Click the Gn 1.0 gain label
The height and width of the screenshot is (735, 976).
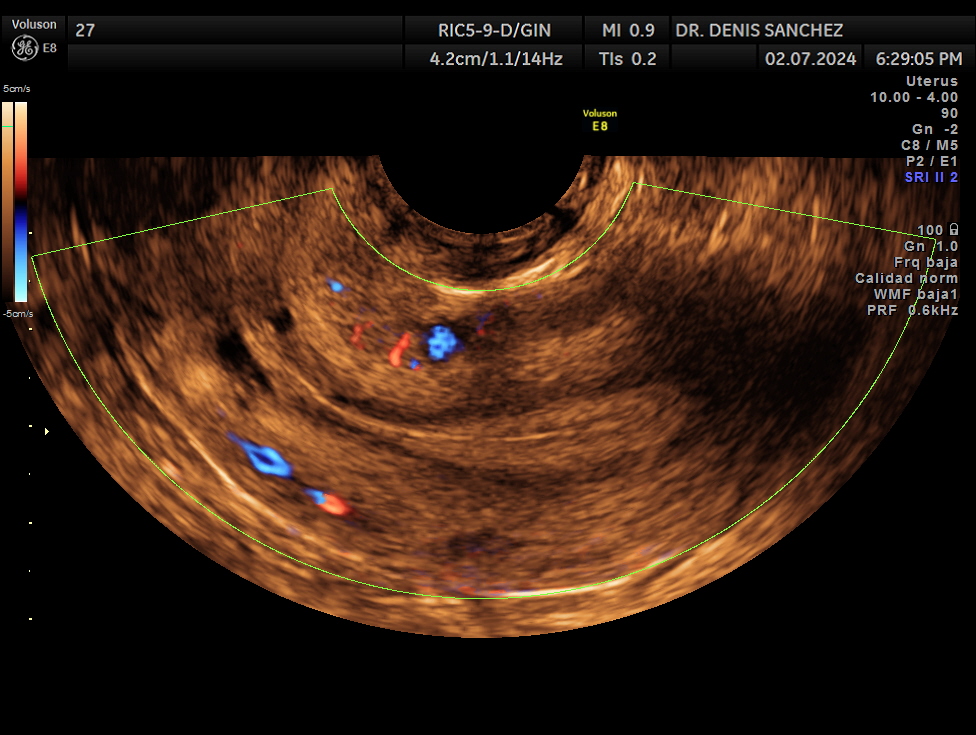pyautogui.click(x=930, y=245)
